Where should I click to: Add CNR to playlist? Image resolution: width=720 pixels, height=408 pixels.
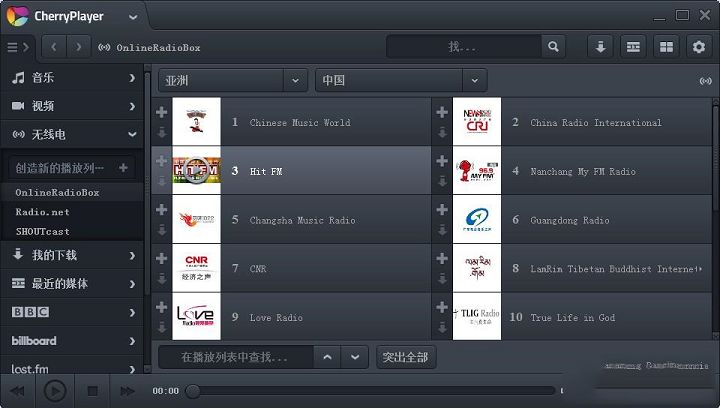click(x=161, y=258)
